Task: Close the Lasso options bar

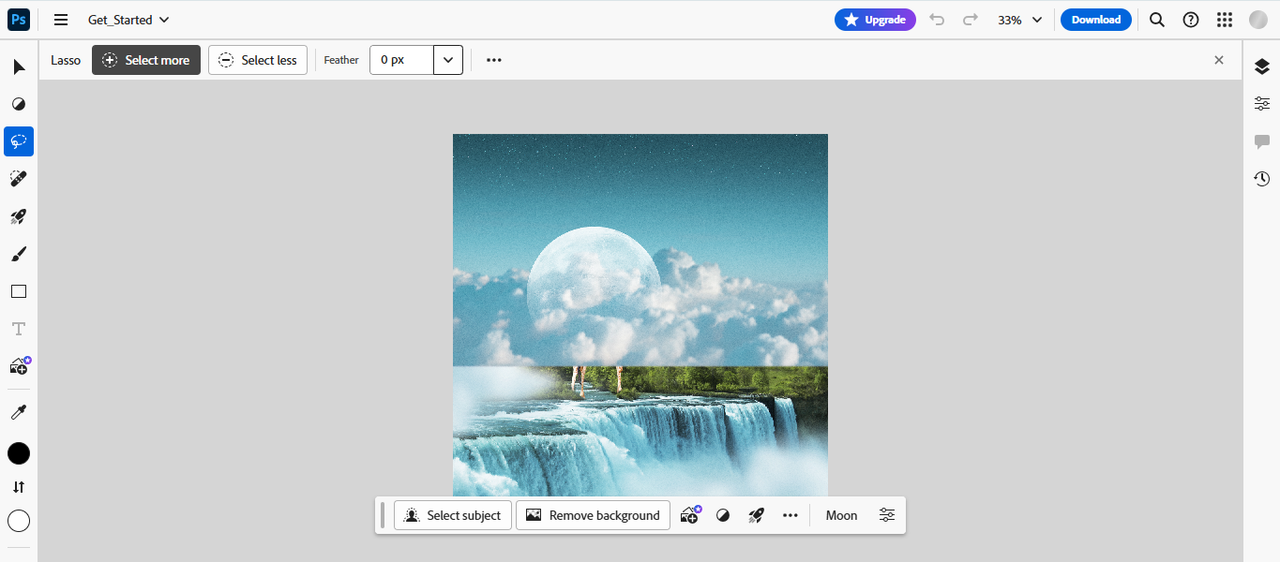Action: point(1219,60)
